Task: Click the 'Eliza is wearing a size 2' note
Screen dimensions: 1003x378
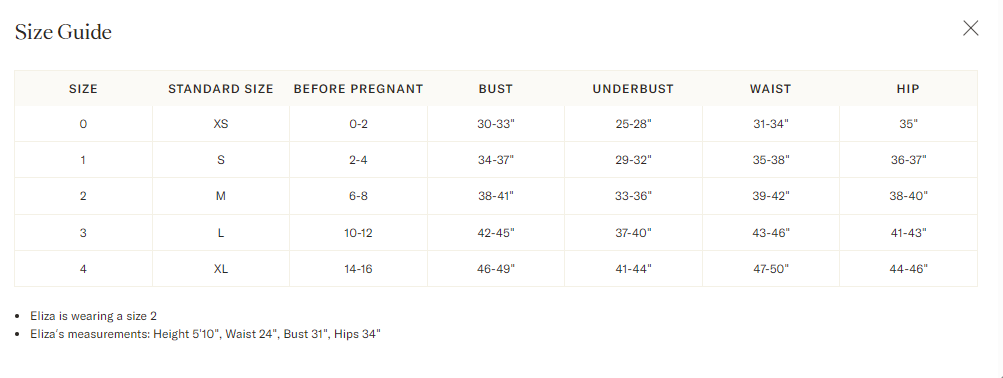Action: 93,316
